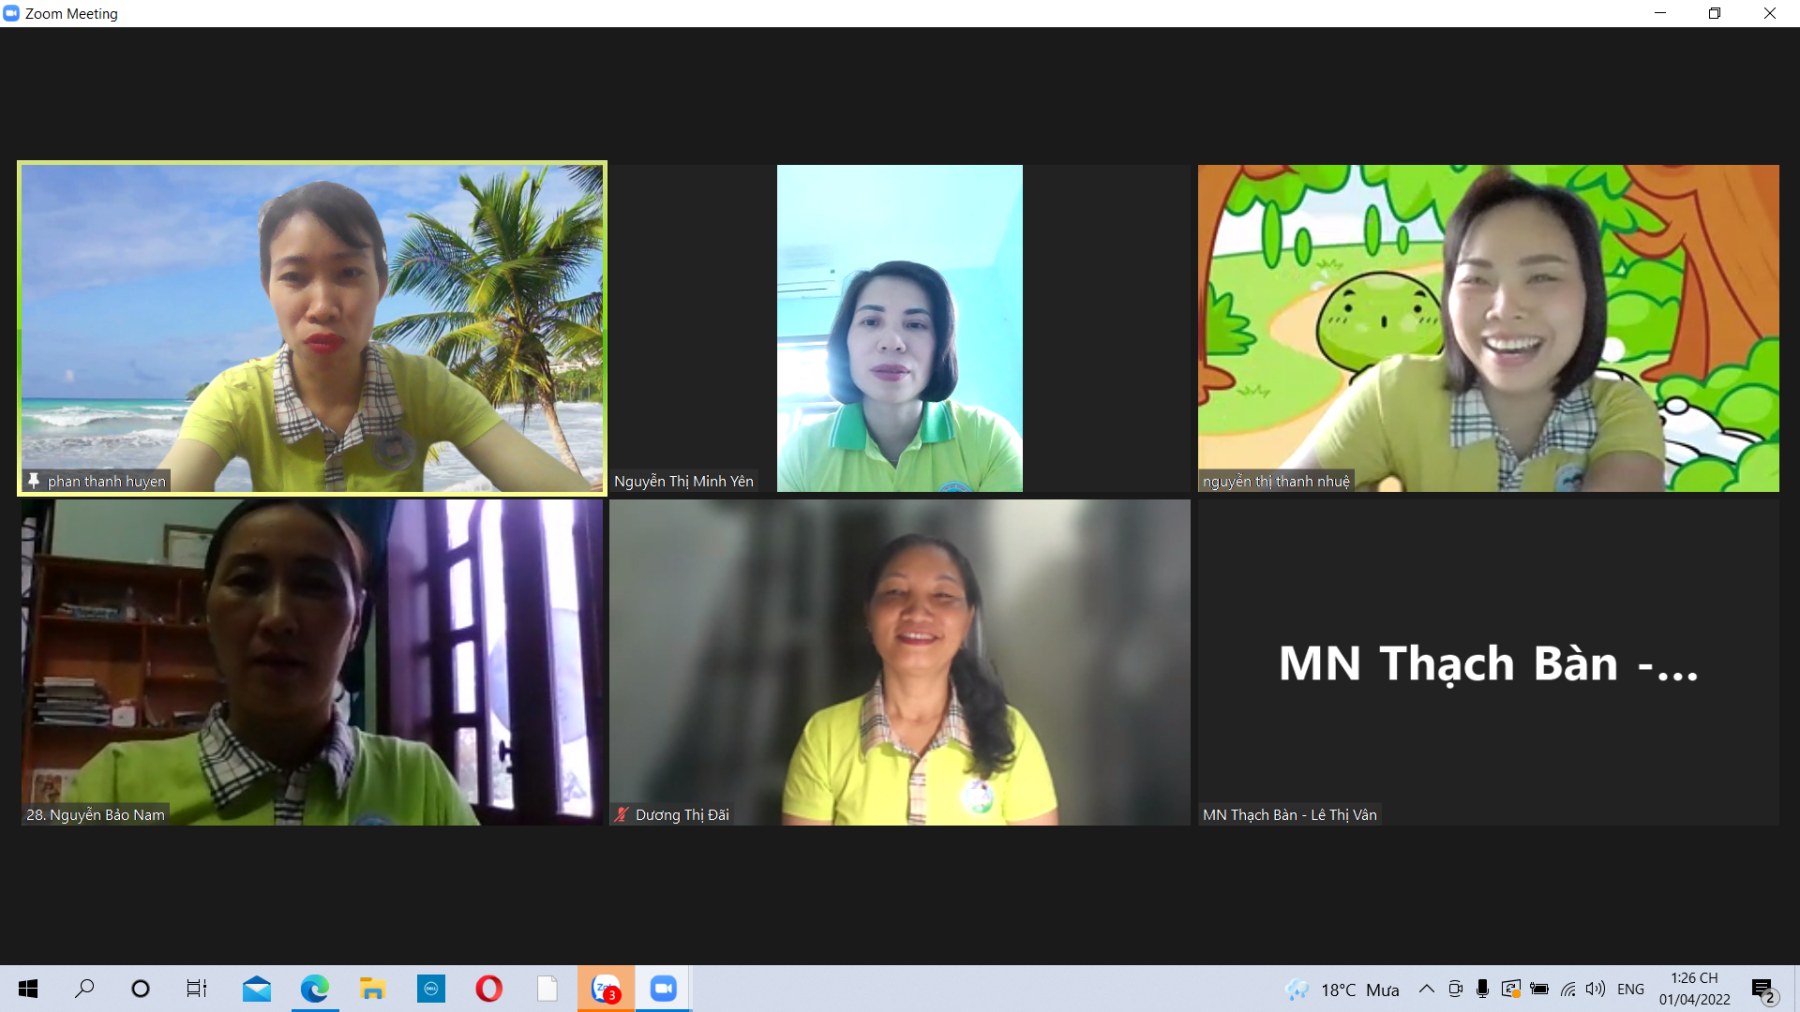Select nguyễn thị thanh nhuệ's video tile
This screenshot has height=1012, width=1800.
click(1488, 328)
